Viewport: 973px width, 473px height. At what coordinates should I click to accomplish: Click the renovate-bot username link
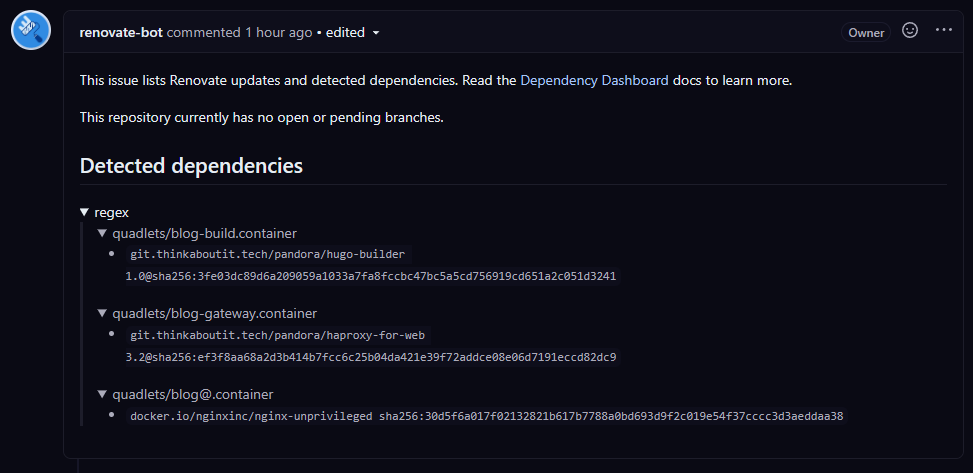coord(121,32)
